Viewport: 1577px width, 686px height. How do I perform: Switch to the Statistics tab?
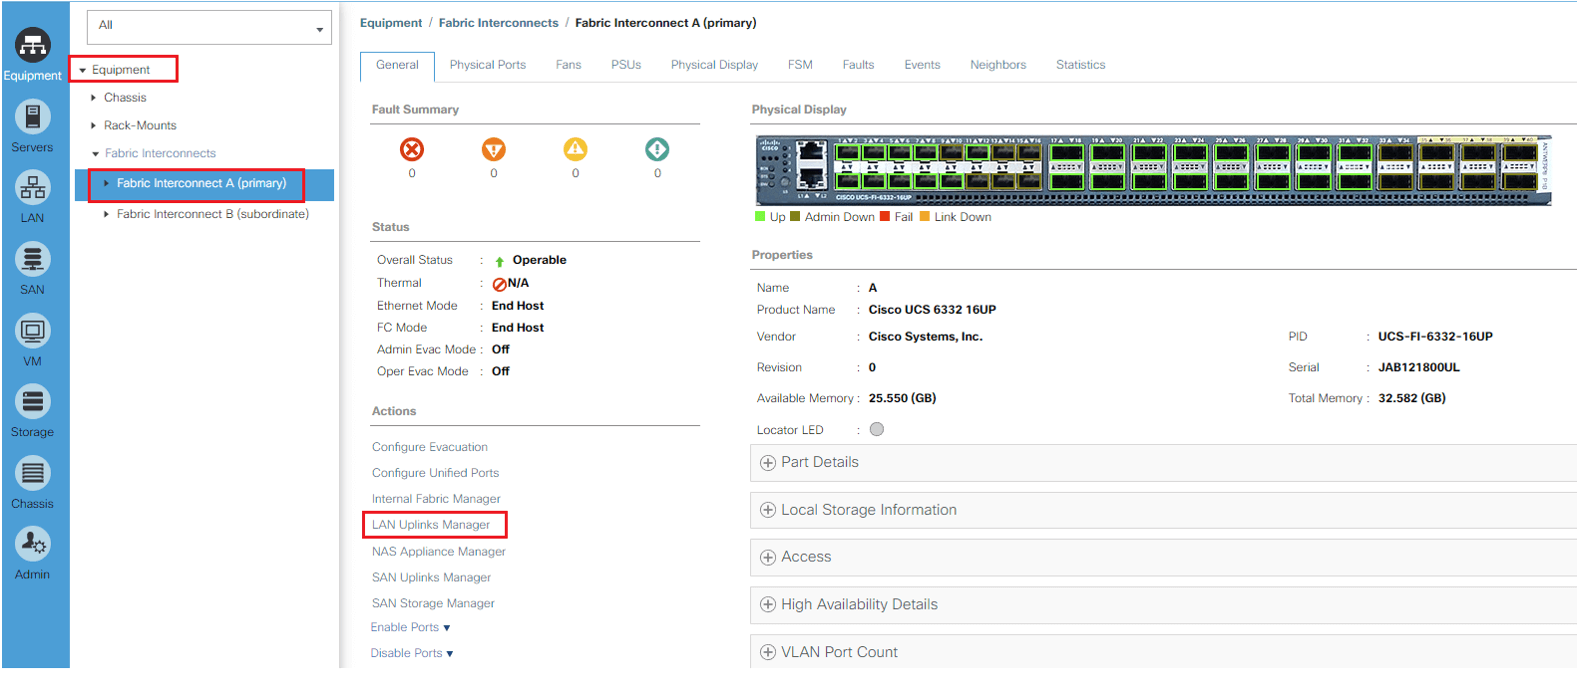point(1081,65)
